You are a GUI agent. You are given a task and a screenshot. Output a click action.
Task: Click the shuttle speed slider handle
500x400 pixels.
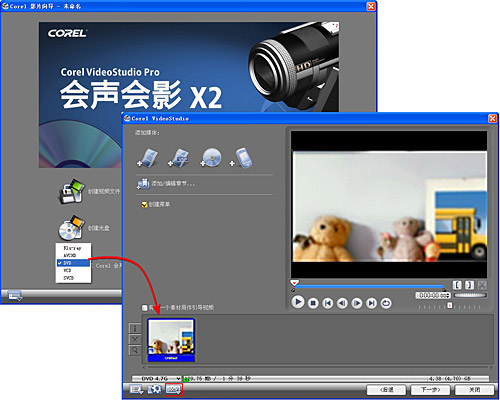[450, 306]
